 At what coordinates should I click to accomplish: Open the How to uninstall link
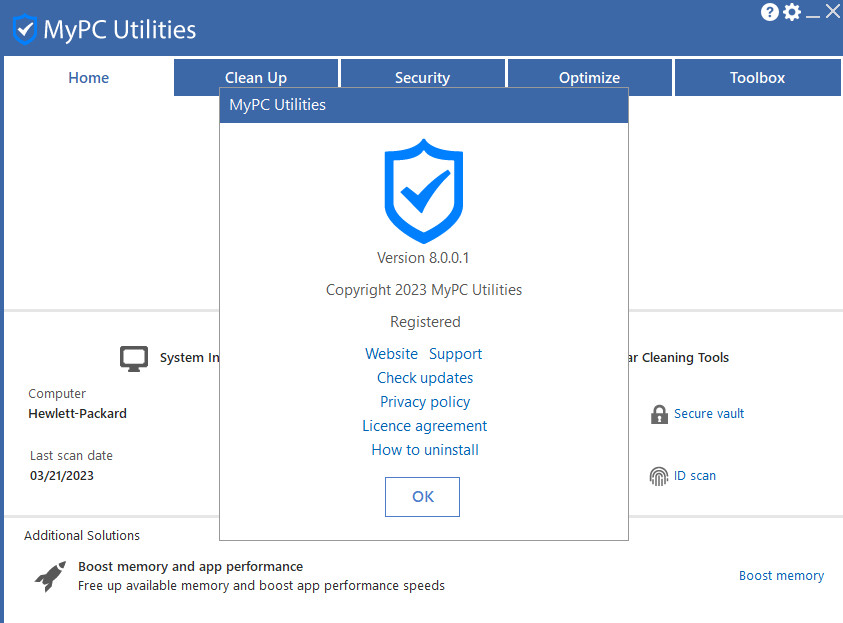click(x=425, y=450)
